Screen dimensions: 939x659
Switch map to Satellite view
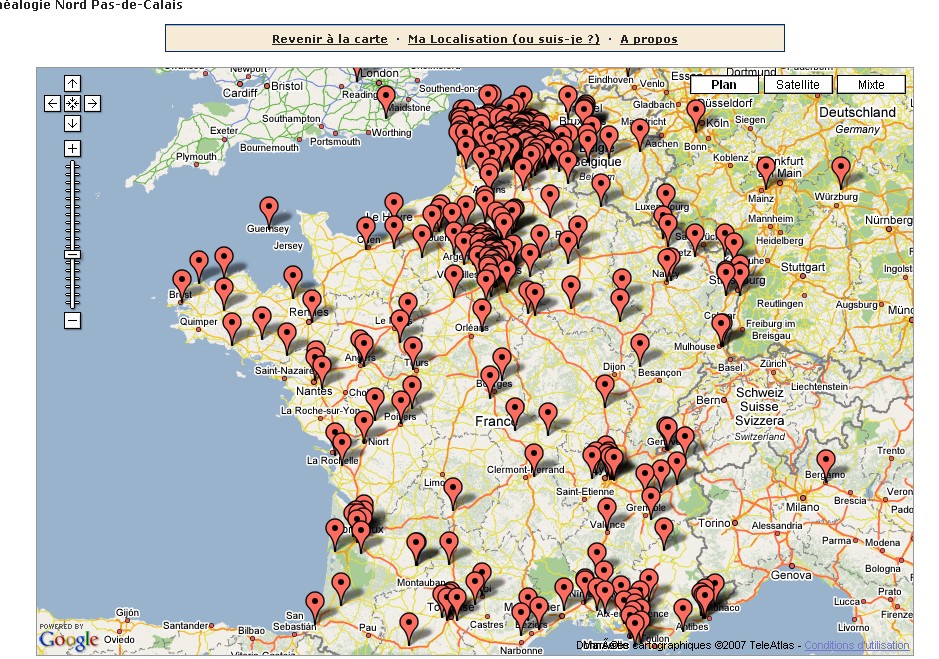point(797,85)
